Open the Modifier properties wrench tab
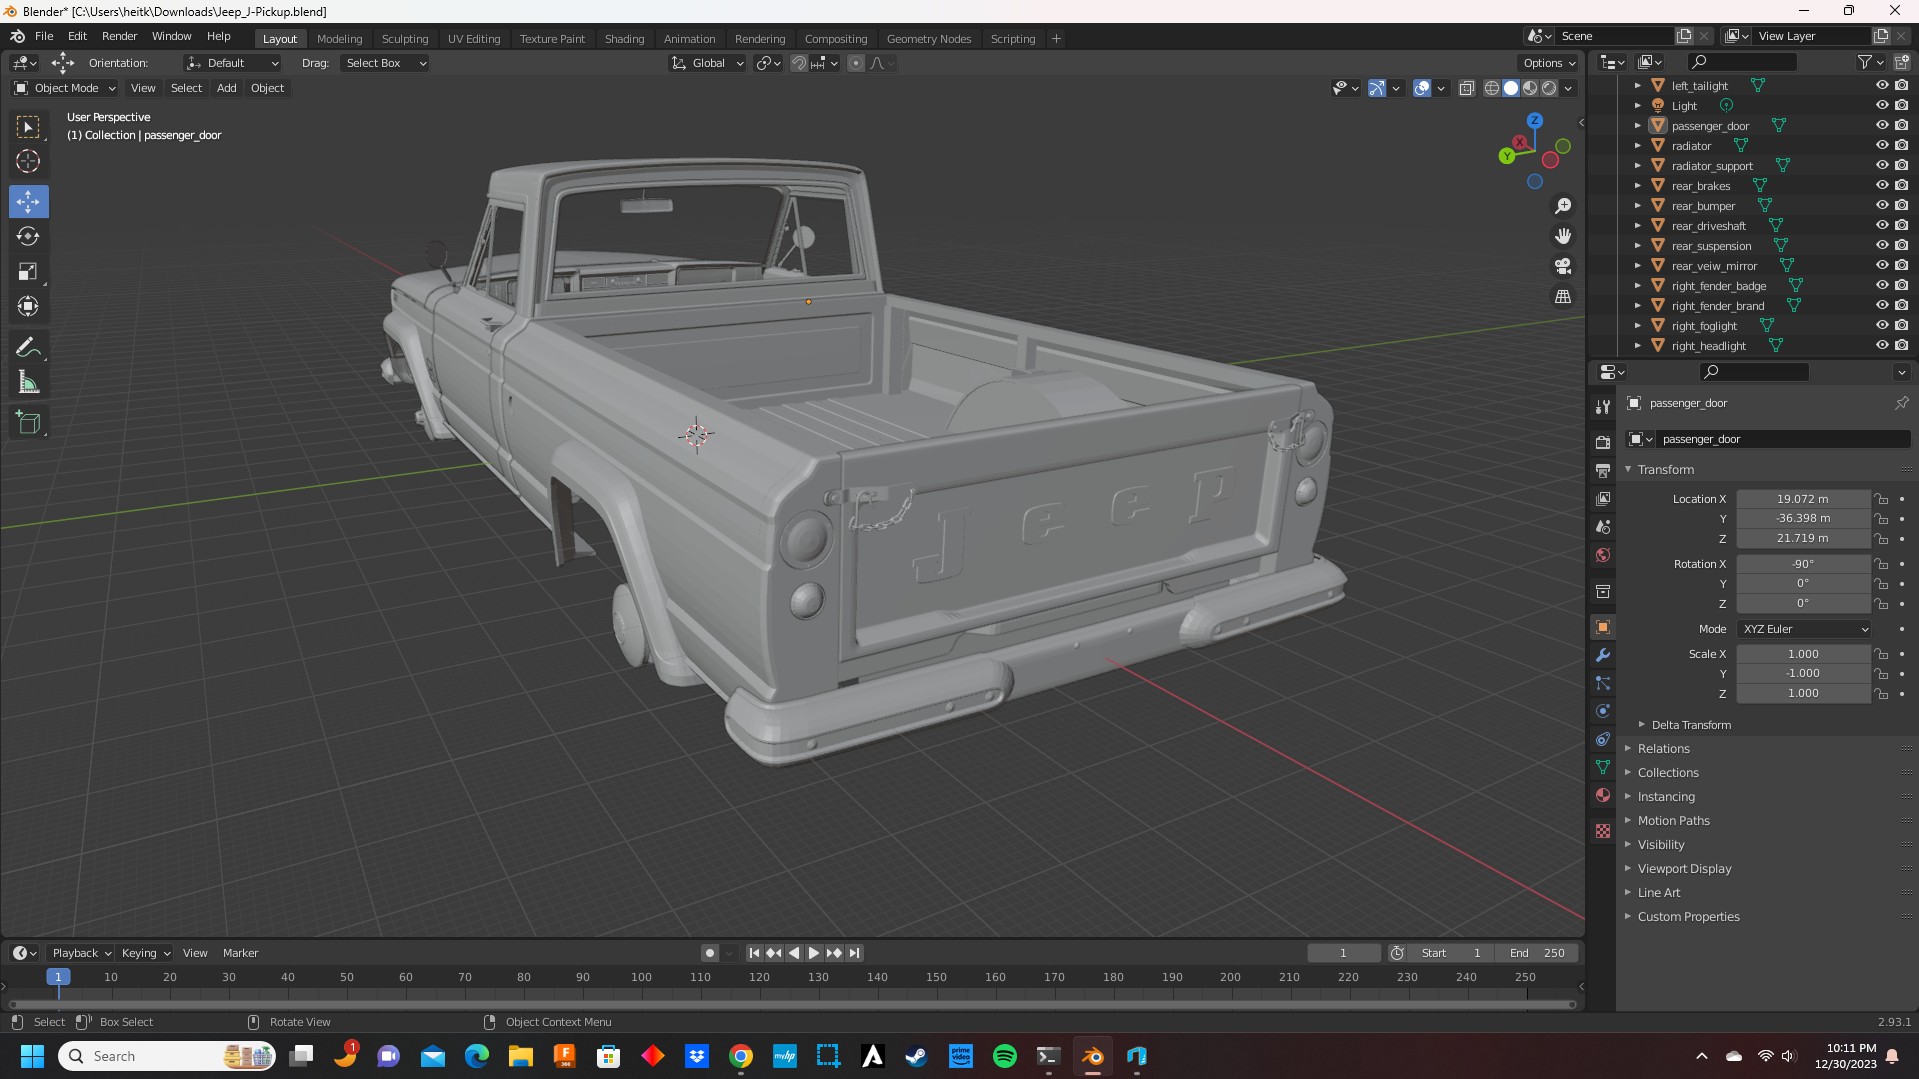1919x1079 pixels. coord(1603,655)
